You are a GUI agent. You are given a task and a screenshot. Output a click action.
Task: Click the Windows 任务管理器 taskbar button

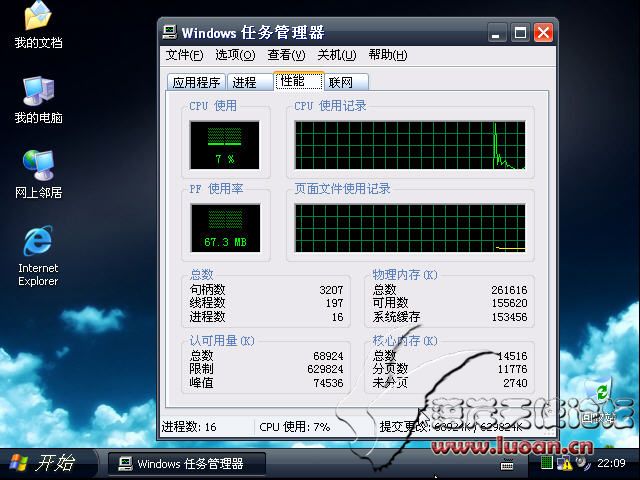point(187,464)
